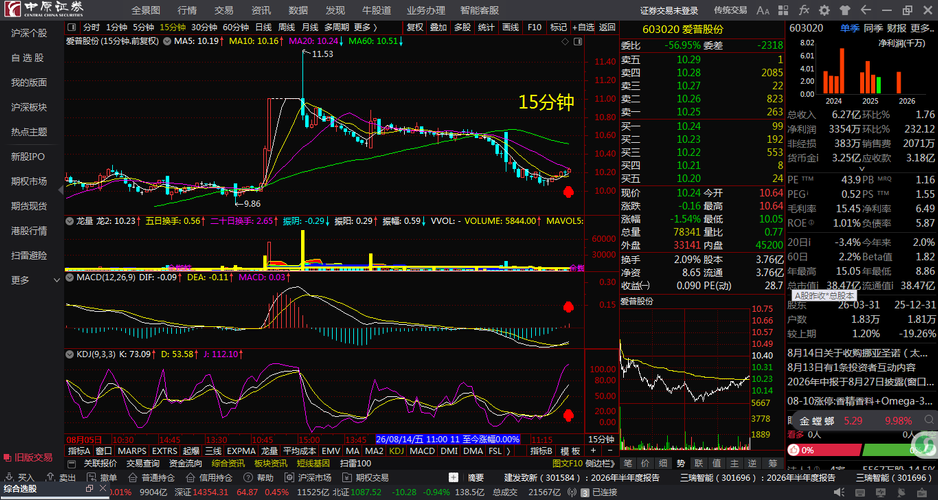Select the MACD indicator tab
938x500 pixels.
coord(422,450)
